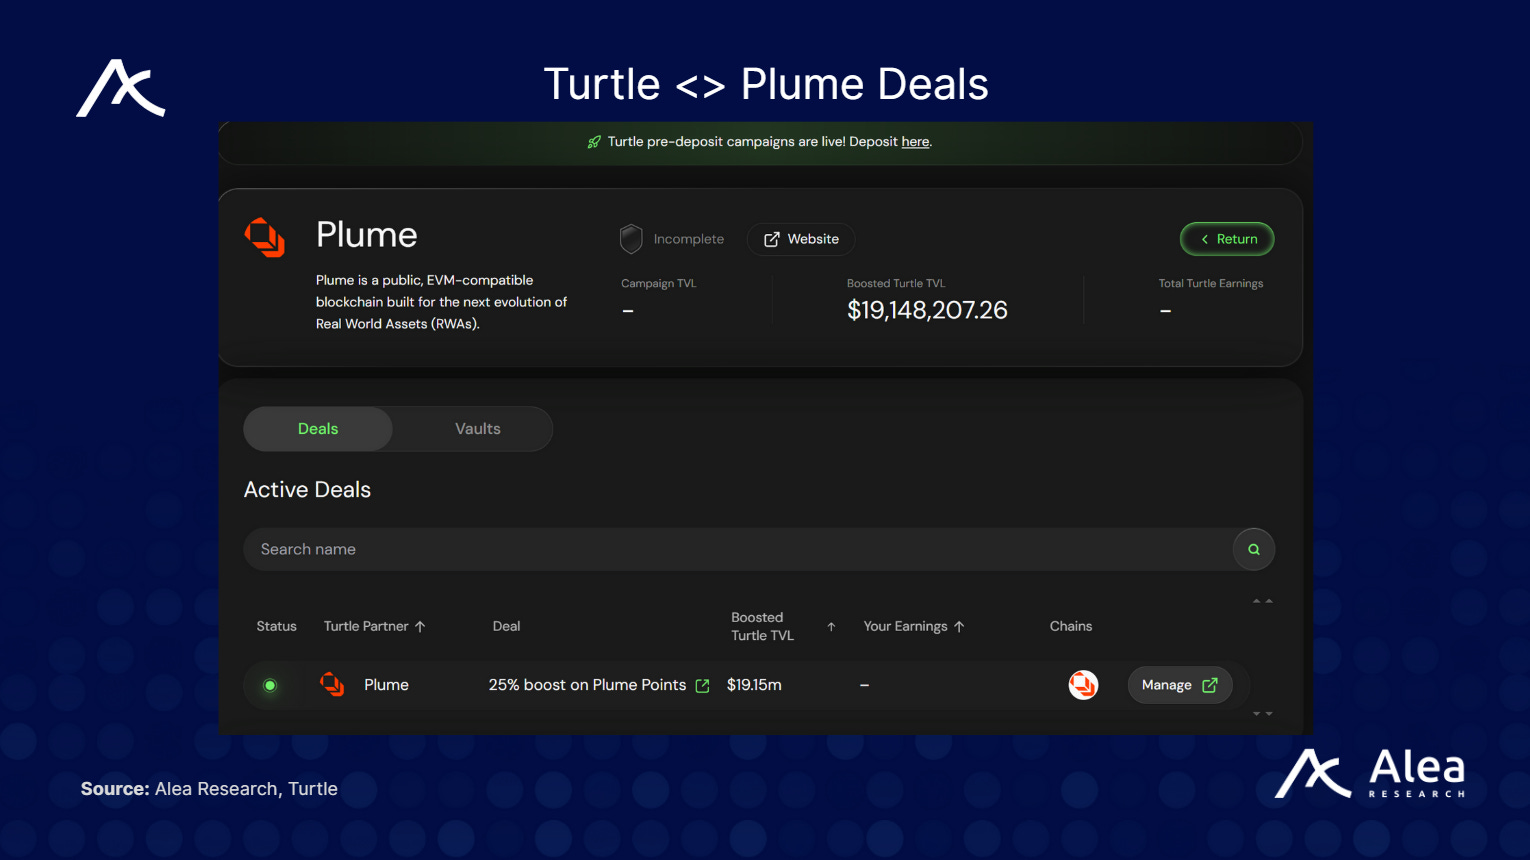Click the rocket icon in the announcement banner
The height and width of the screenshot is (860, 1530).
pyautogui.click(x=594, y=142)
